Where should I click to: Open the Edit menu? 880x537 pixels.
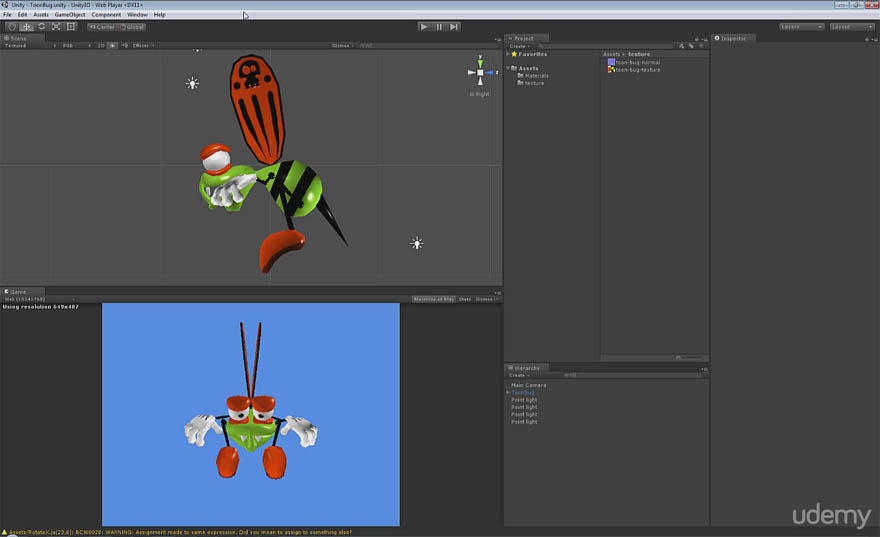22,15
